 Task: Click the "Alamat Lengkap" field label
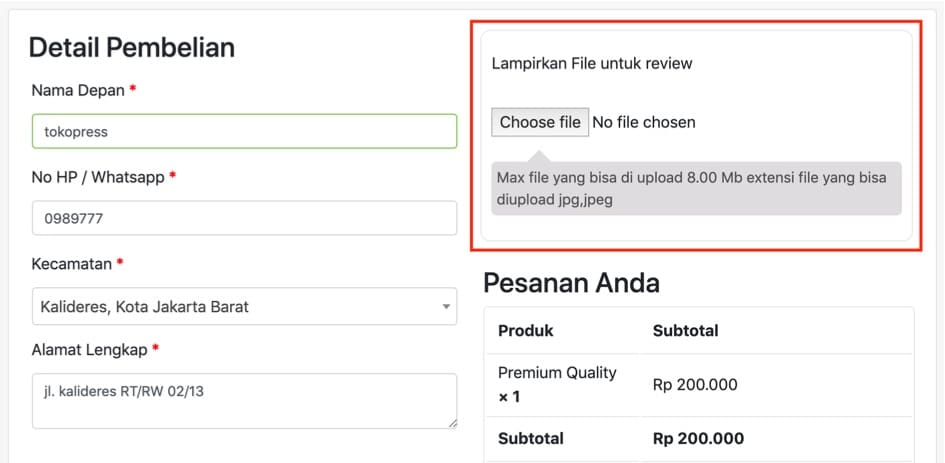[x=89, y=350]
